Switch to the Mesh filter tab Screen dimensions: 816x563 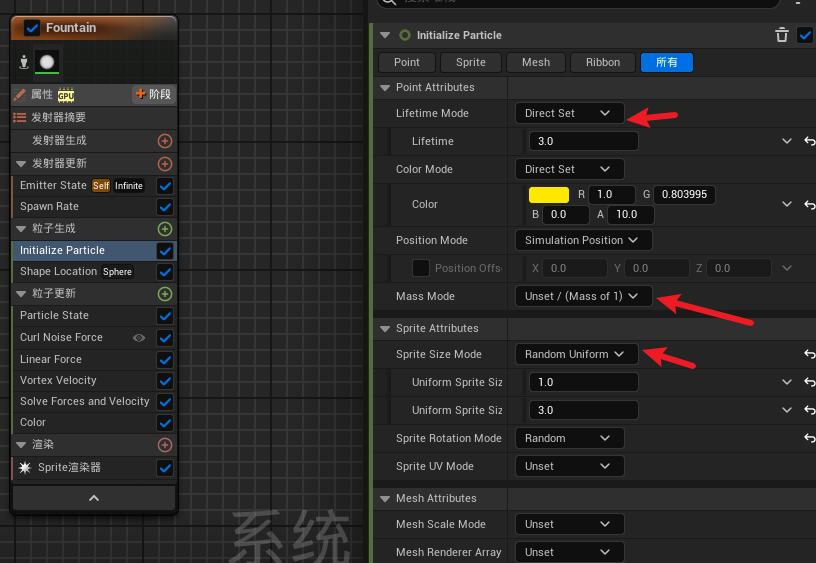click(536, 62)
